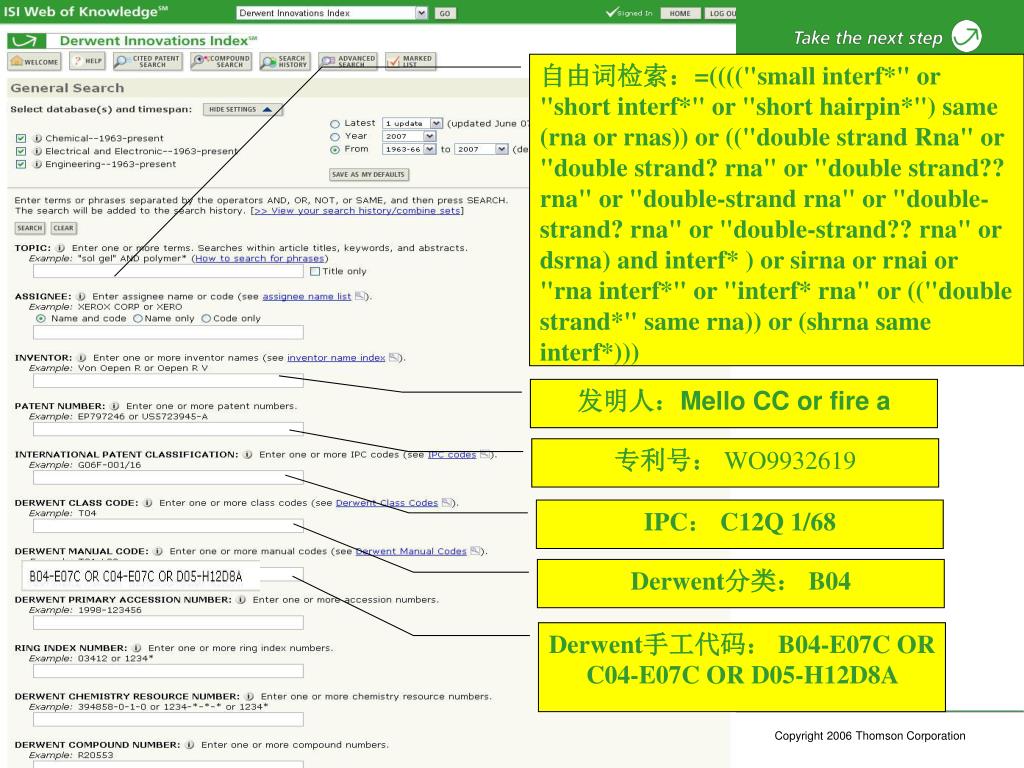Image resolution: width=1024 pixels, height=768 pixels.
Task: Open info icon for Derwent Class Code
Action: coord(148,503)
